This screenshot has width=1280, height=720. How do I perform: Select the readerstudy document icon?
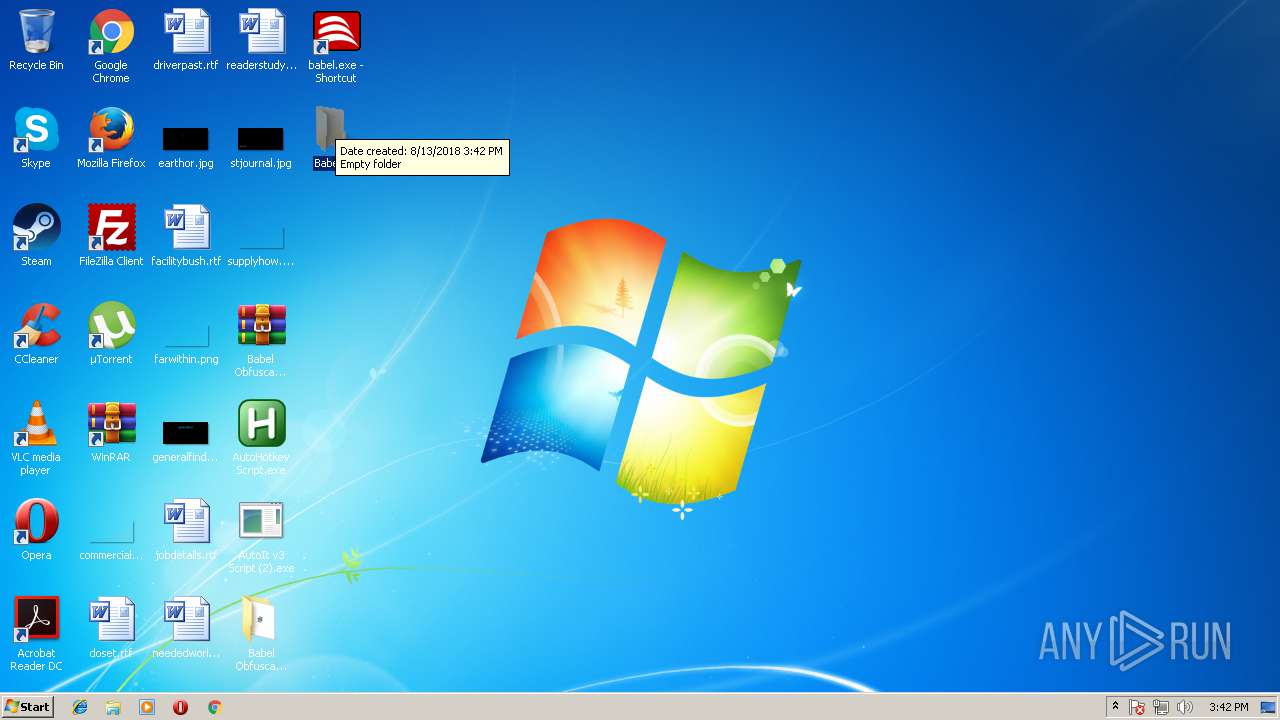[x=261, y=33]
